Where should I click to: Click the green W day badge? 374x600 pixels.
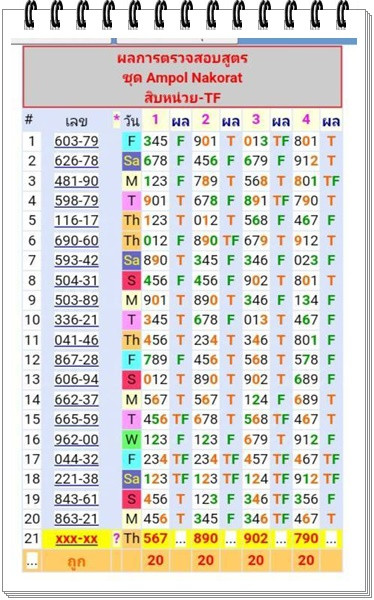[131, 439]
